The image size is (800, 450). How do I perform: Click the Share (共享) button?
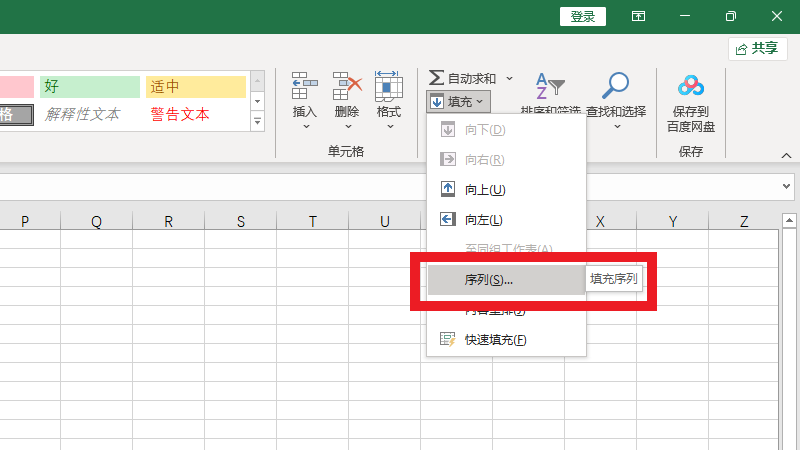(757, 48)
